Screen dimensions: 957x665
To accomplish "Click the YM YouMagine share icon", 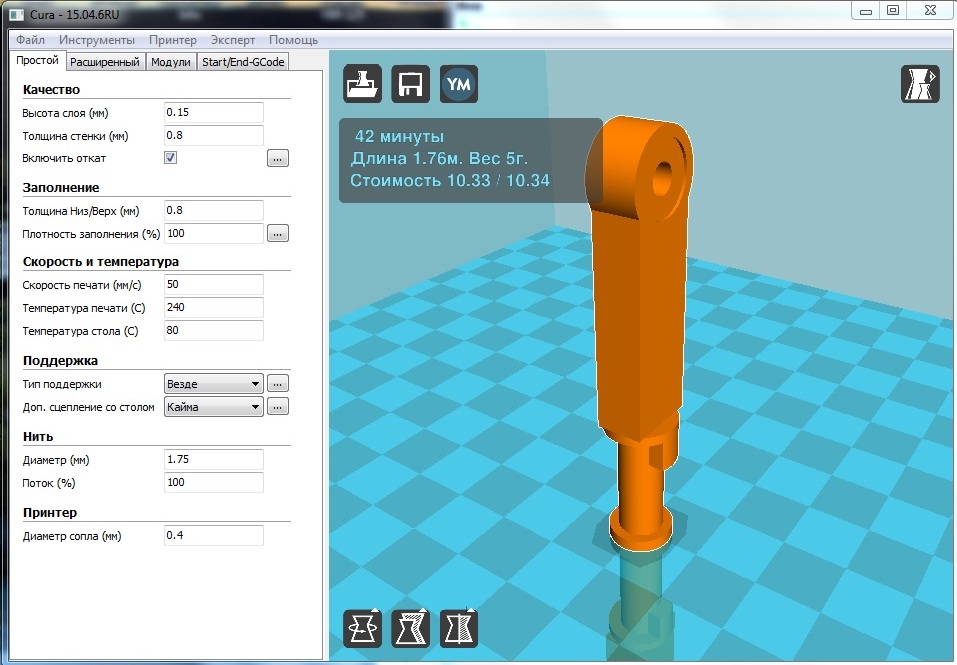I will click(x=458, y=84).
